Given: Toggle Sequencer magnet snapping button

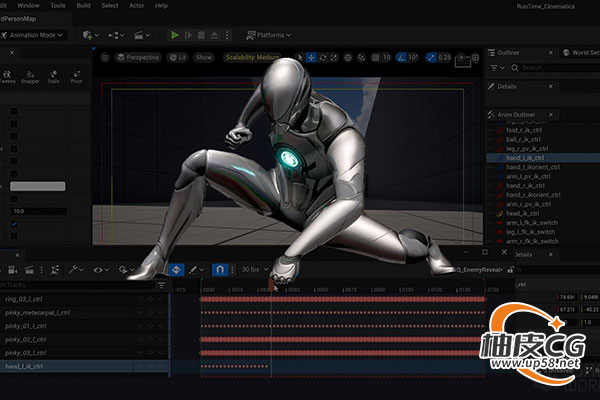Looking at the screenshot, I should click(x=220, y=270).
